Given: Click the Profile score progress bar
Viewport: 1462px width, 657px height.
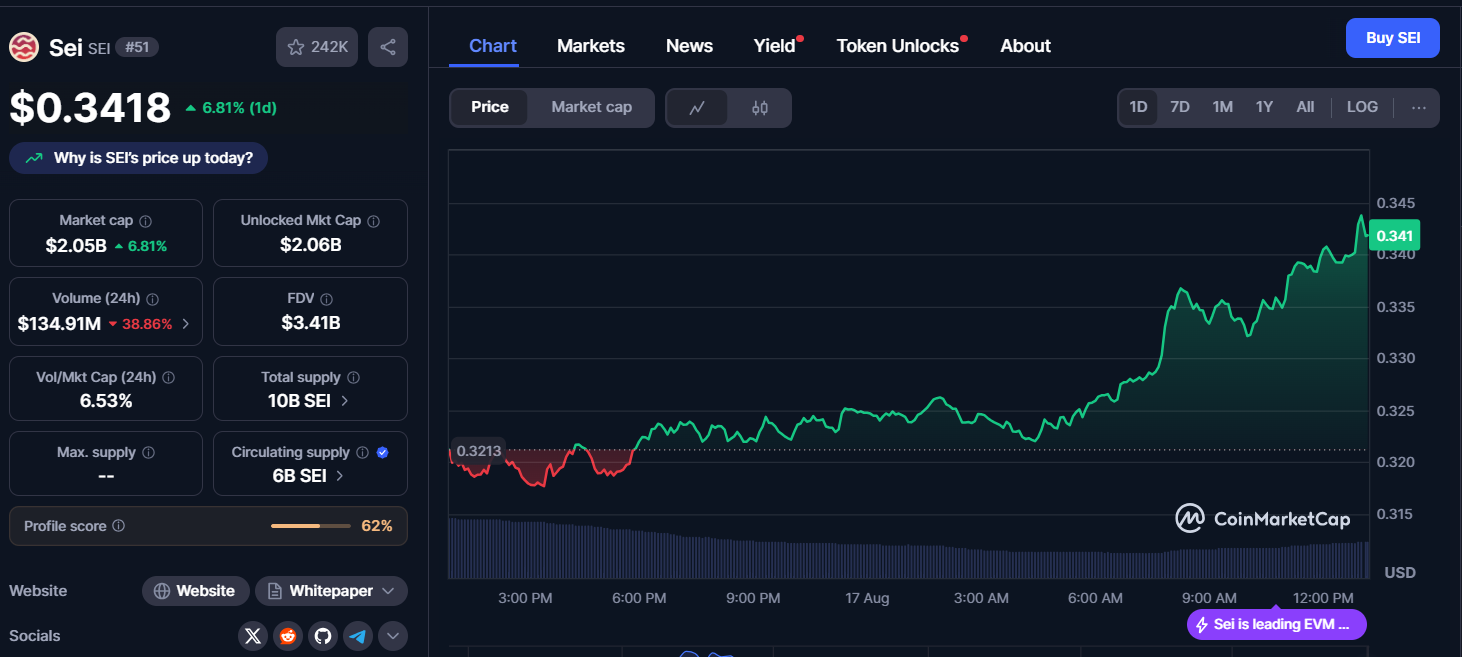Looking at the screenshot, I should pos(311,526).
